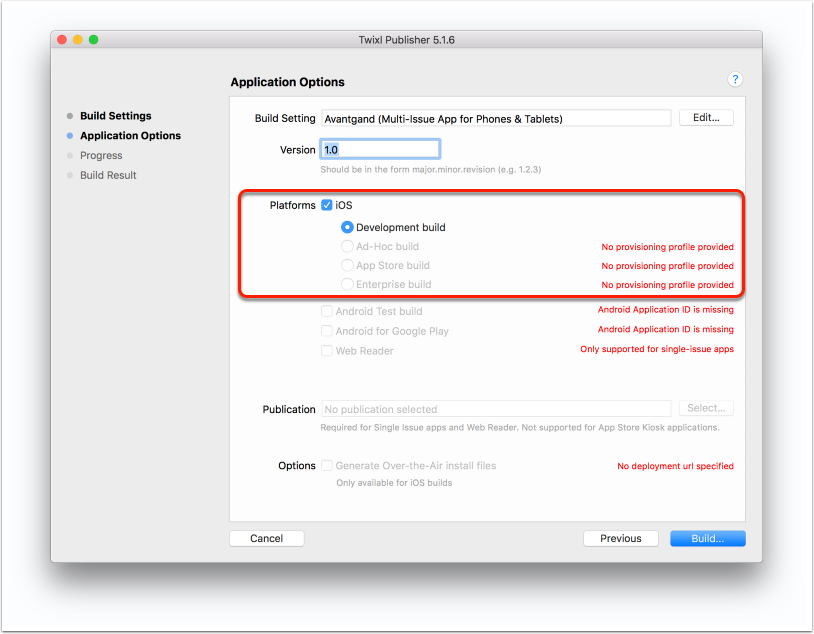Click the 'Application Options' page heading

point(287,82)
